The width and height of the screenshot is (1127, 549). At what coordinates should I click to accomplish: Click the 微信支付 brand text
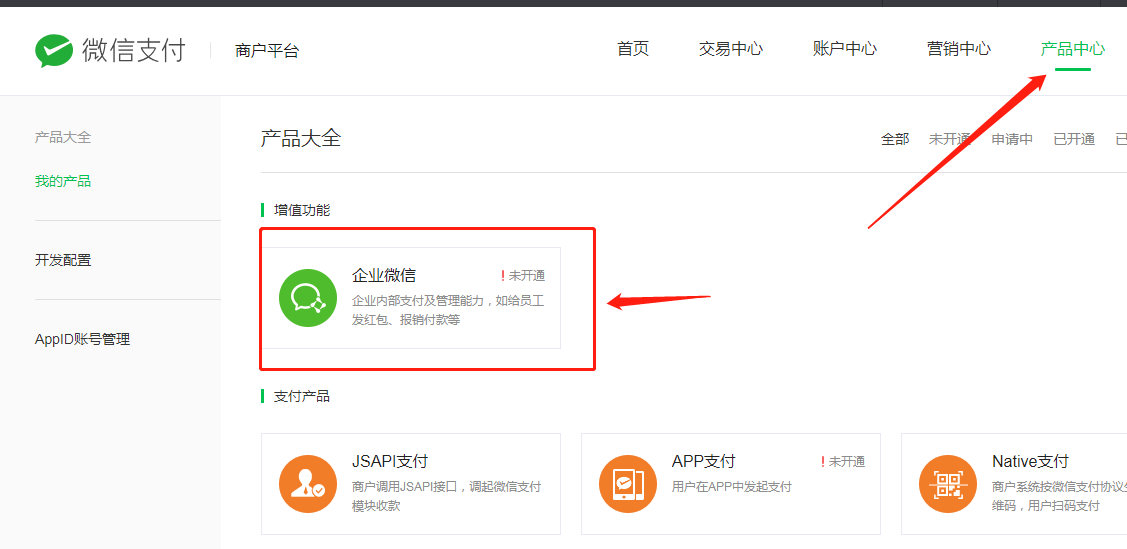(x=134, y=50)
